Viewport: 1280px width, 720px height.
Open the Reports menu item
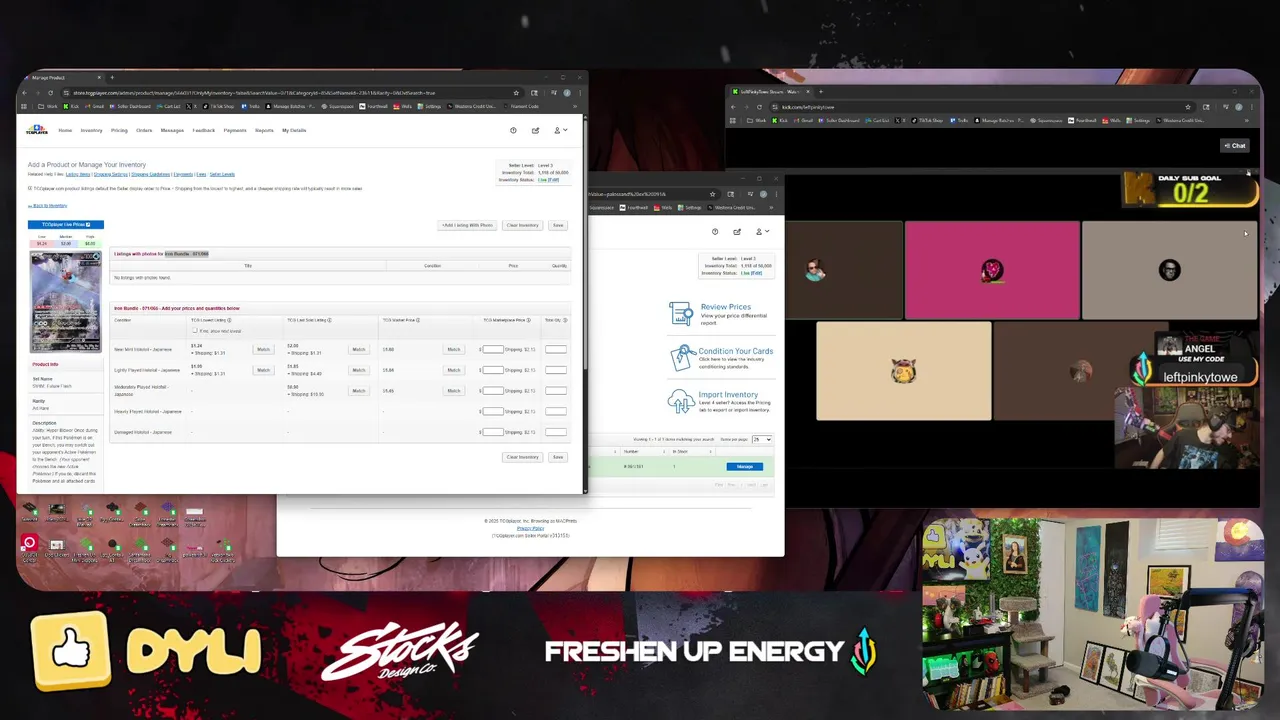(264, 130)
